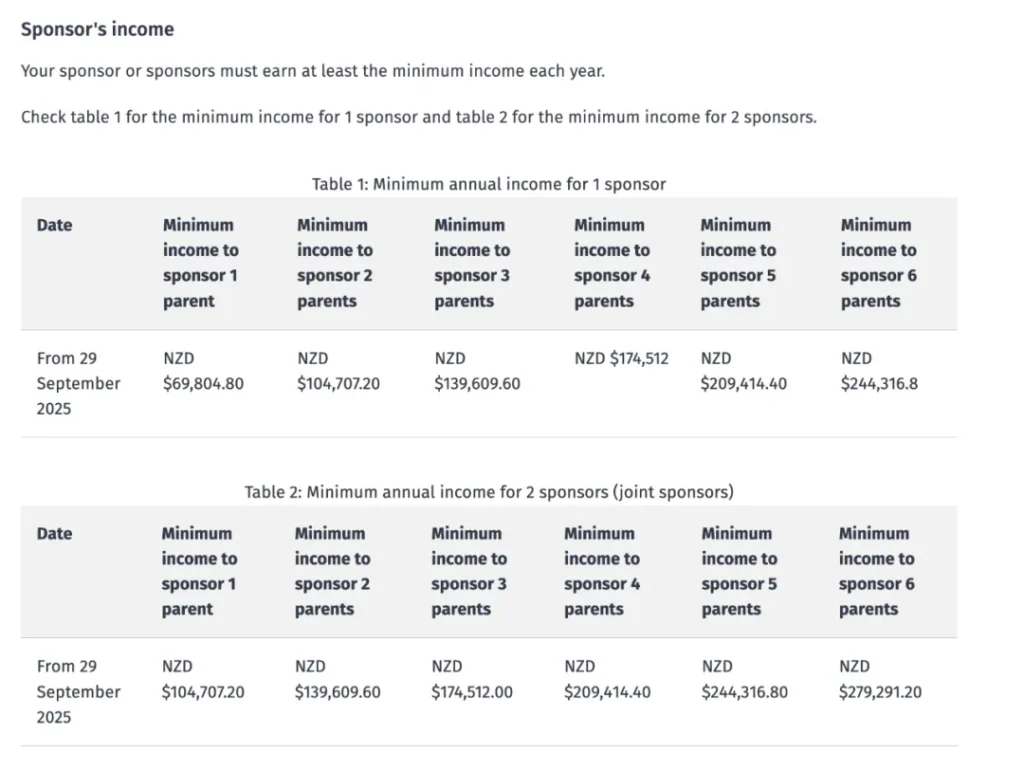Select Table 1's "sponsor 1 parent" column header
This screenshot has width=1024, height=771.
tap(201, 263)
